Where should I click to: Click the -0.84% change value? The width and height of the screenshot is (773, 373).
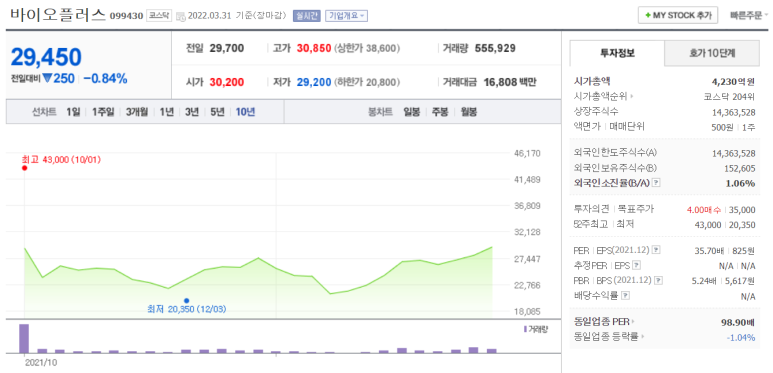(105, 78)
